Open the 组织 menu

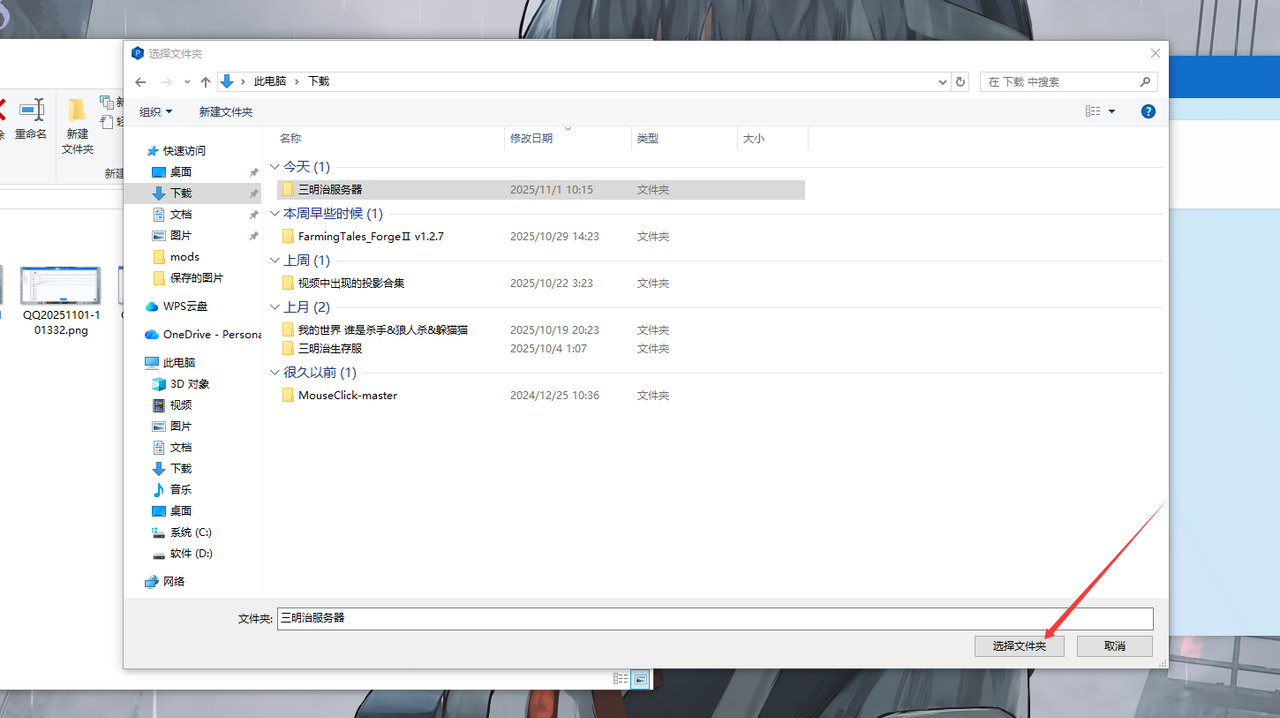[156, 112]
